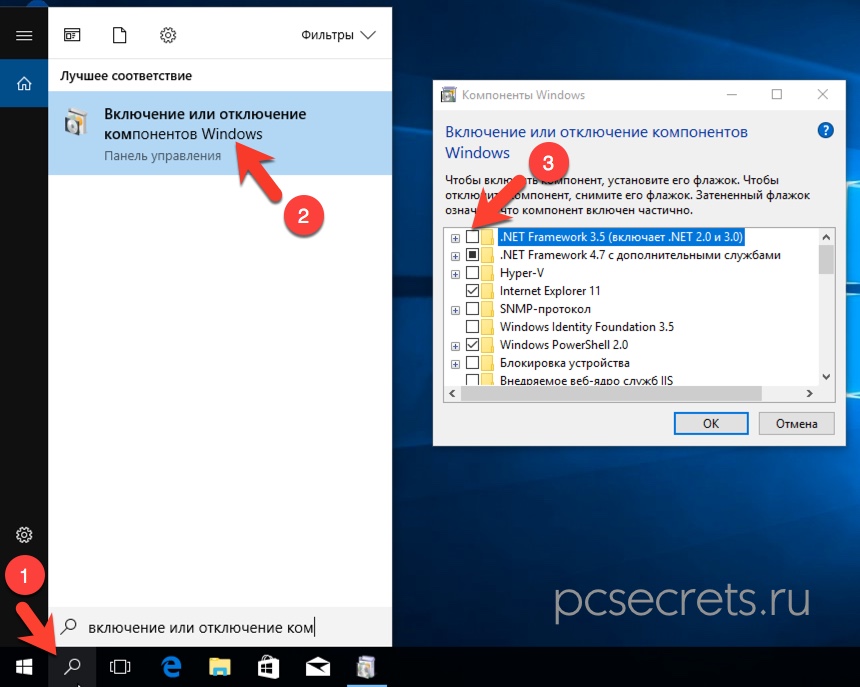This screenshot has width=860, height=687.
Task: Click the Отмена button
Action: [796, 423]
